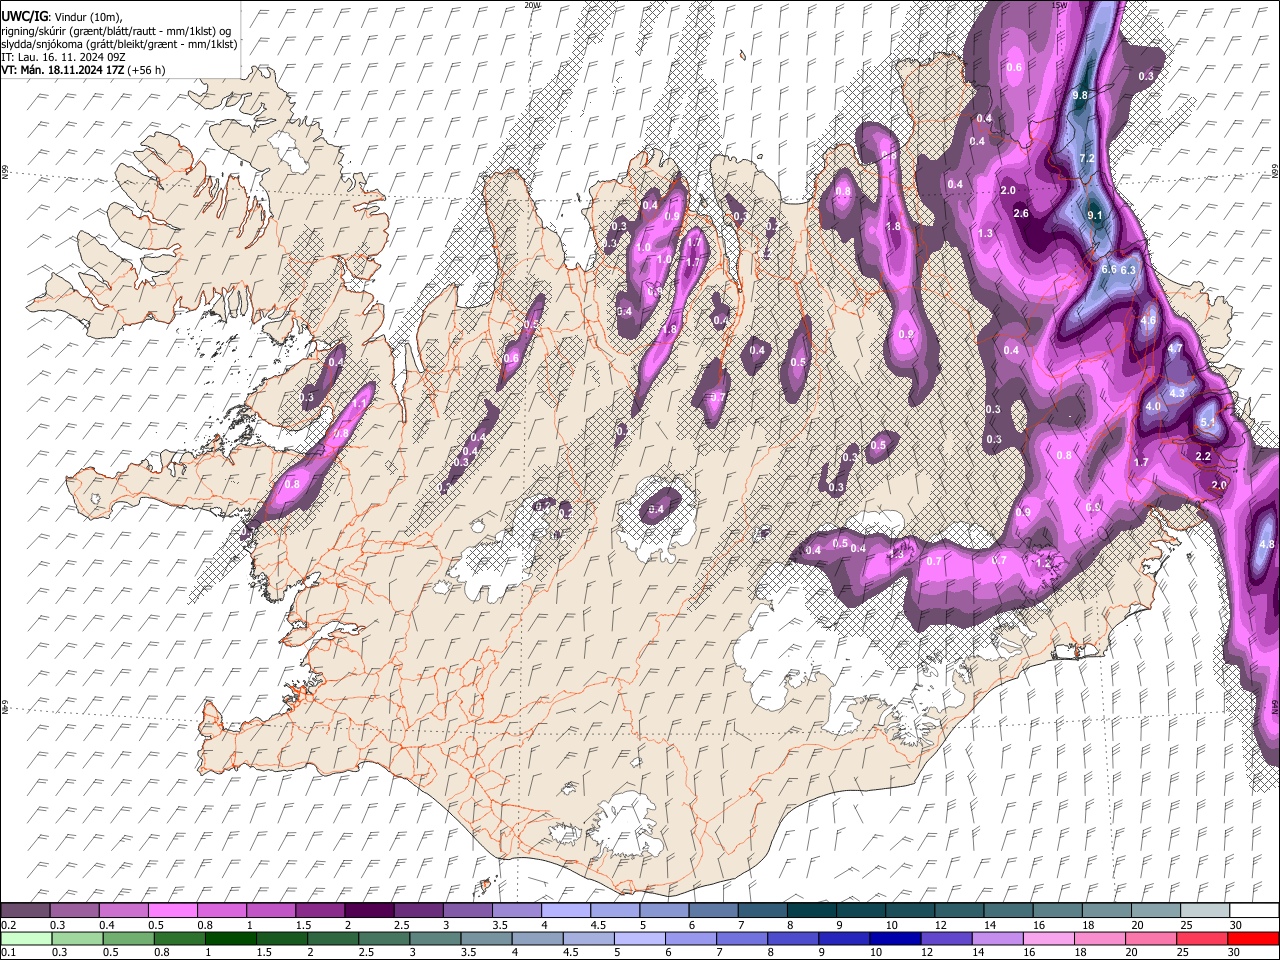Select pale green rain swatch at 0.1

tap(26, 938)
